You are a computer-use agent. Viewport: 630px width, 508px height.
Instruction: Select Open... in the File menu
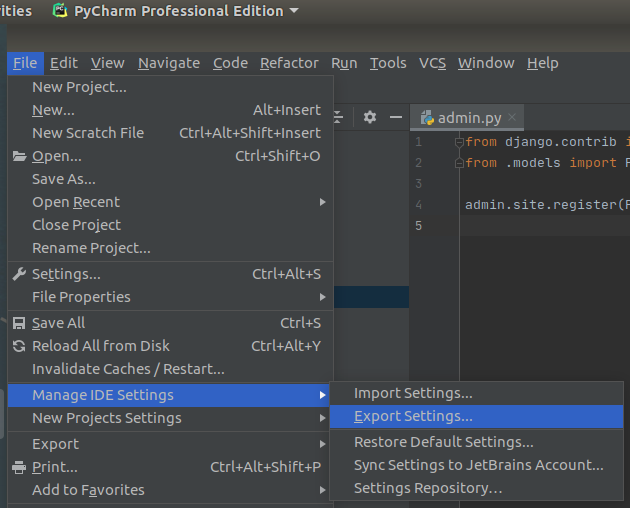(170, 156)
